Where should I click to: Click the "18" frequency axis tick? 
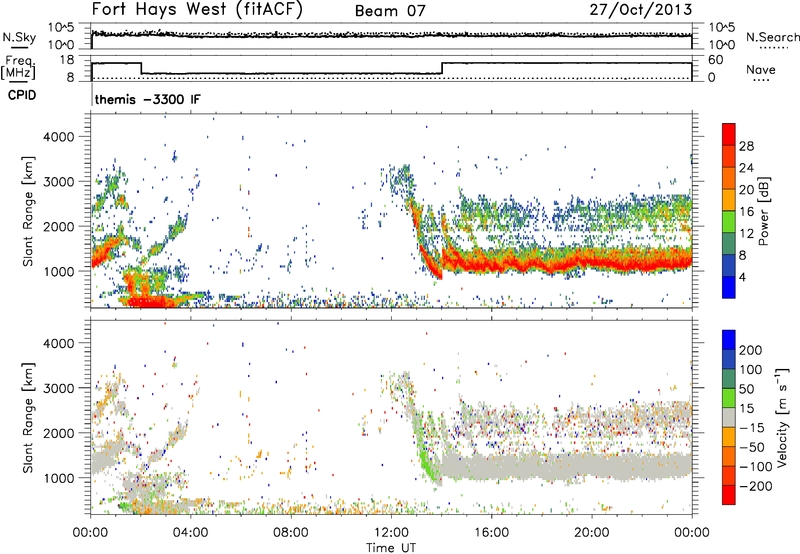(x=67, y=60)
